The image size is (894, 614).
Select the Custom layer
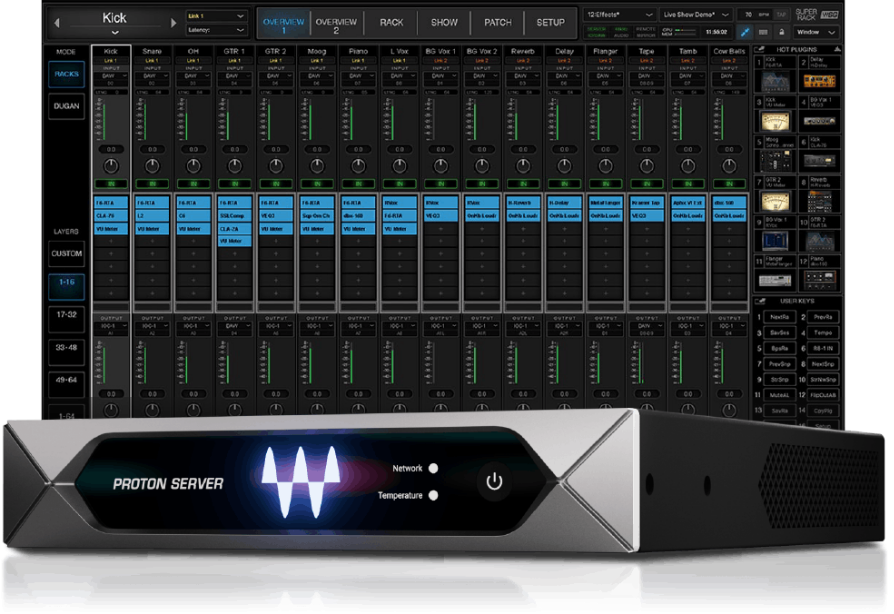click(x=67, y=254)
